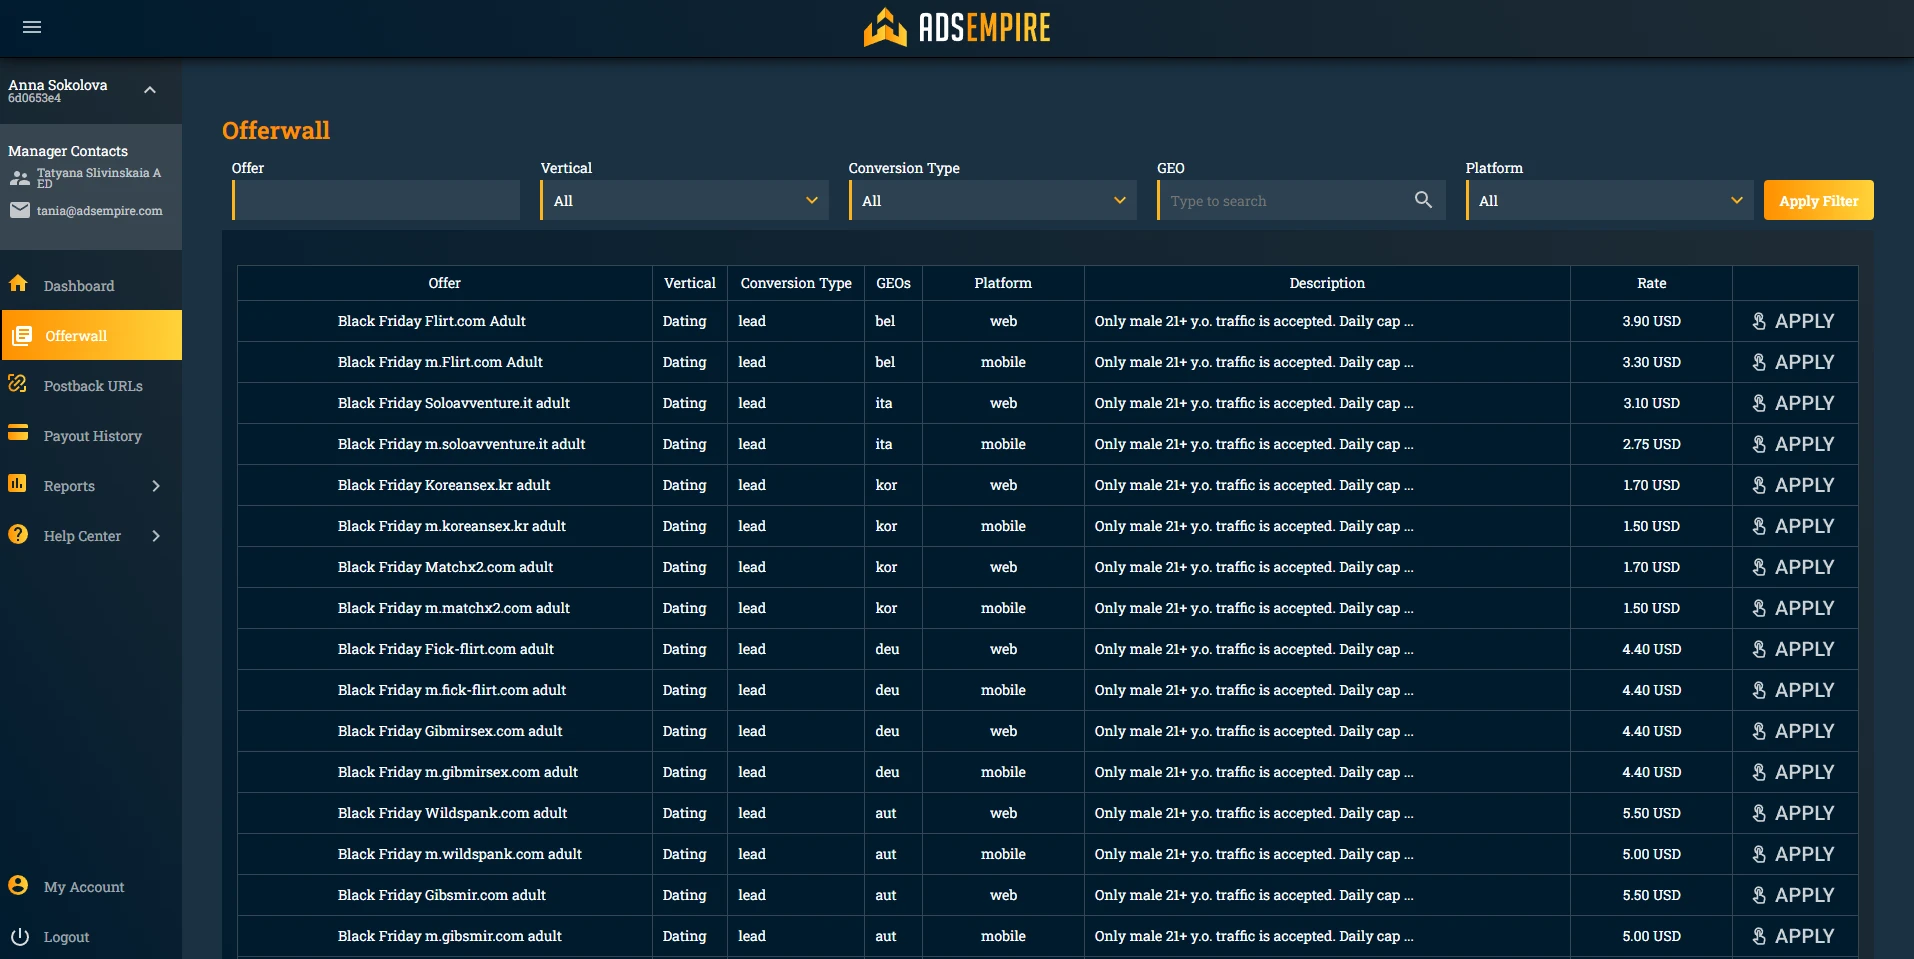
Task: Click the Vertical column header
Action: click(x=690, y=283)
